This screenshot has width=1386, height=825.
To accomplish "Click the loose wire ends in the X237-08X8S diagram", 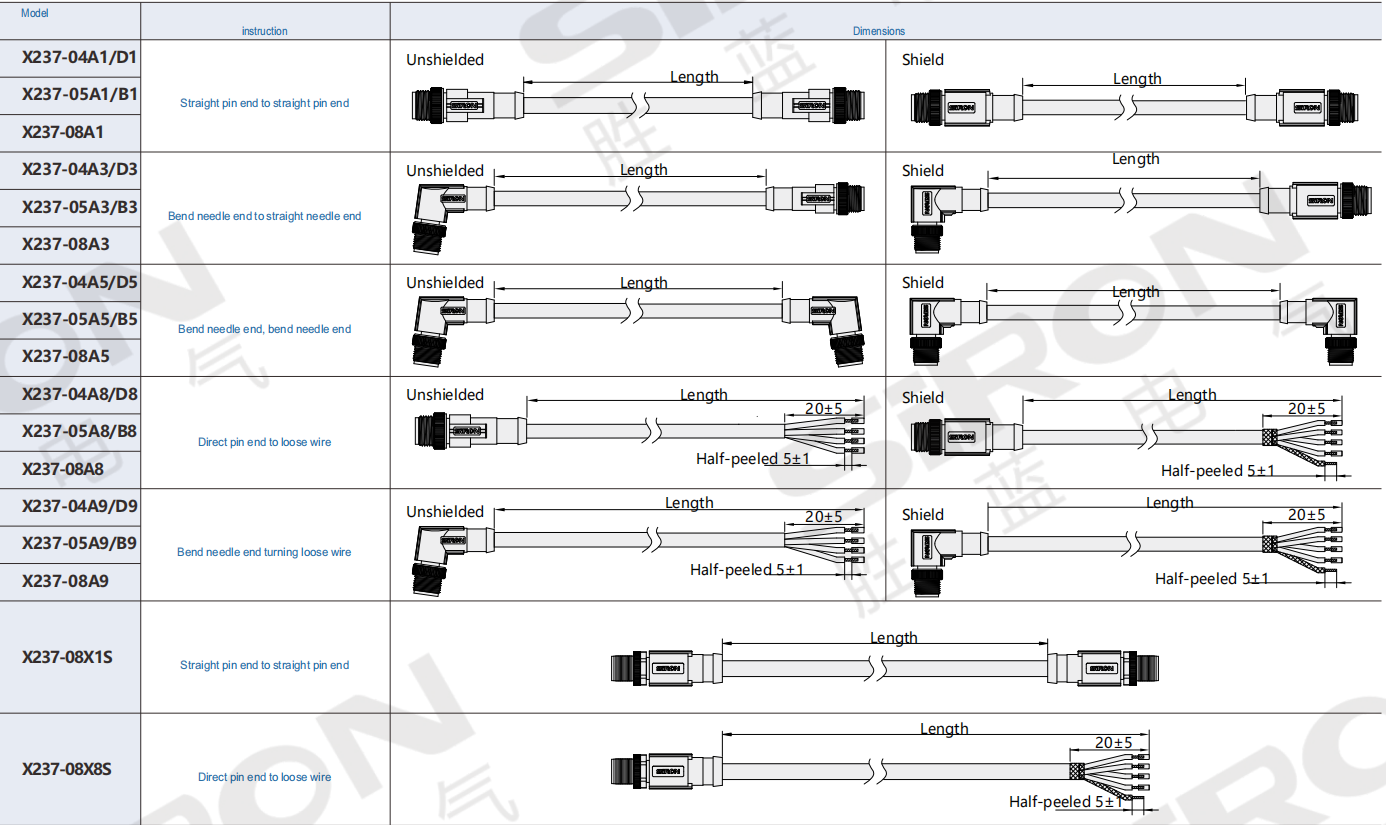I will click(x=1115, y=773).
